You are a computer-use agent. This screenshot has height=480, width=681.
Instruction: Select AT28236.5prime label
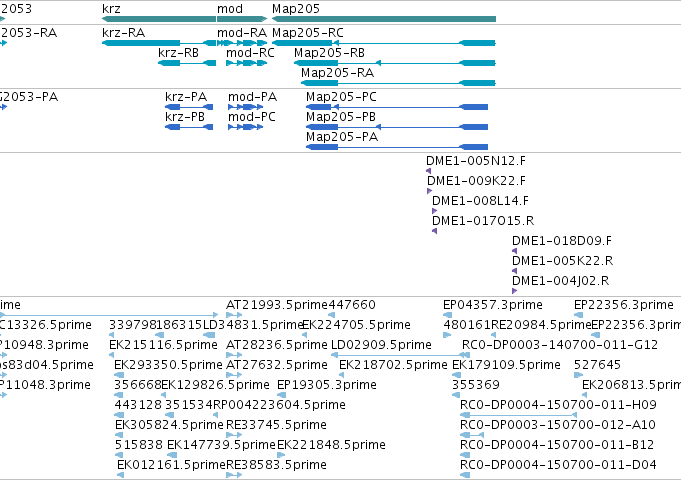pyautogui.click(x=277, y=344)
